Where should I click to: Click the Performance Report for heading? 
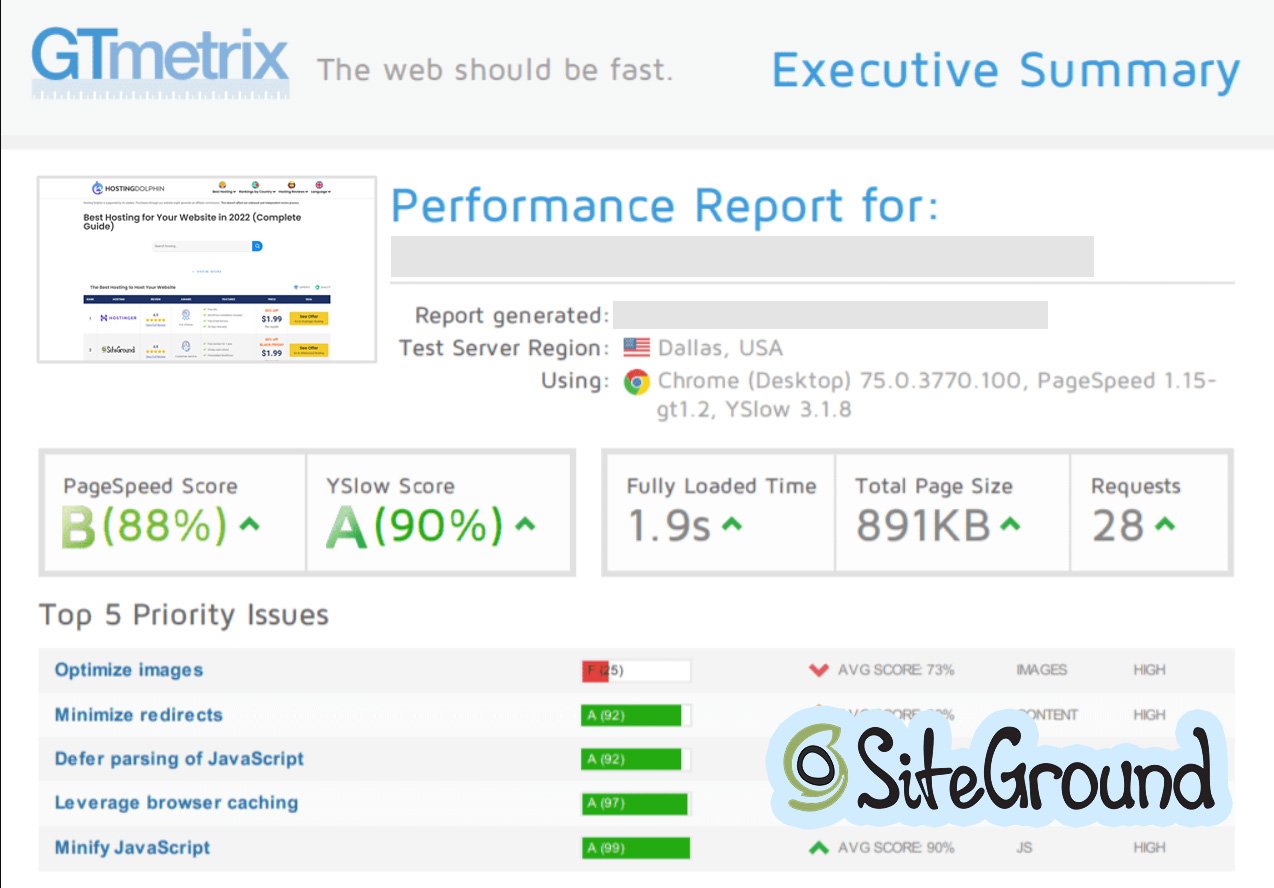(x=665, y=206)
